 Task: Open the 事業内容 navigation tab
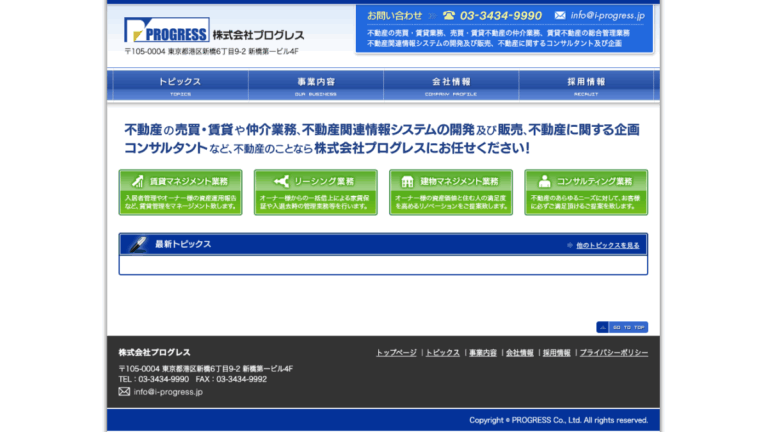(316, 86)
